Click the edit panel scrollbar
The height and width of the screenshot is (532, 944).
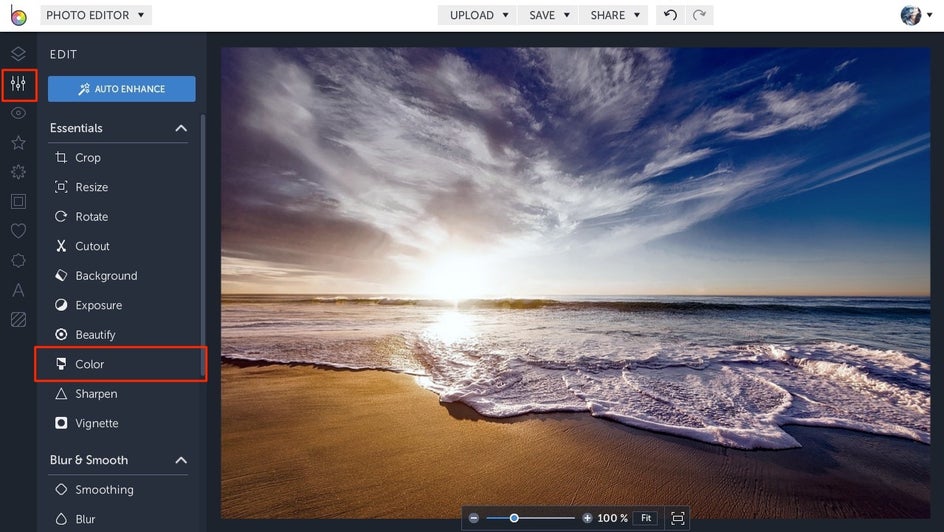tap(203, 247)
